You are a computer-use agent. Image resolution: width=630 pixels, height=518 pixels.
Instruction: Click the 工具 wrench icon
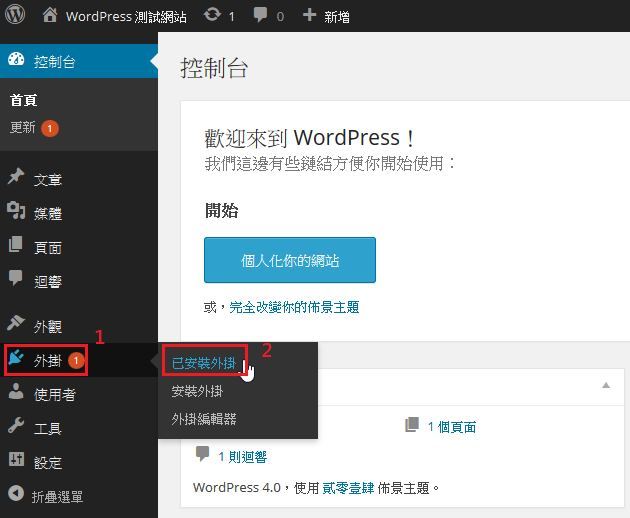16,425
